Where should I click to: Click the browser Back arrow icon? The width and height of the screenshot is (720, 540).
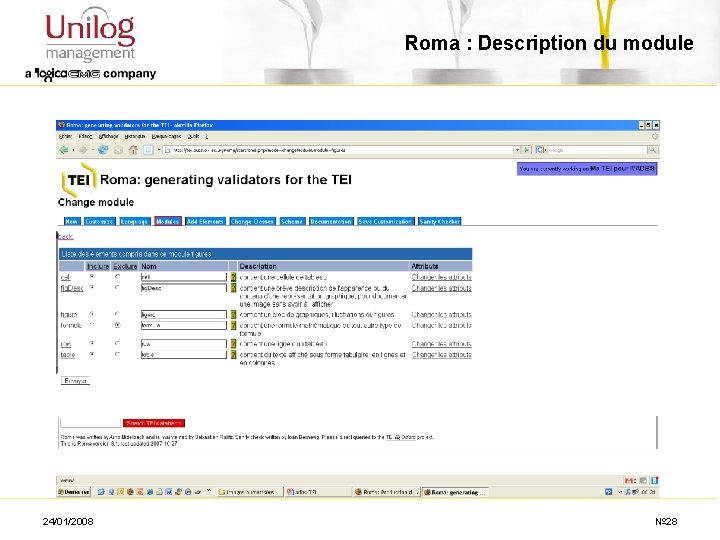tap(64, 150)
